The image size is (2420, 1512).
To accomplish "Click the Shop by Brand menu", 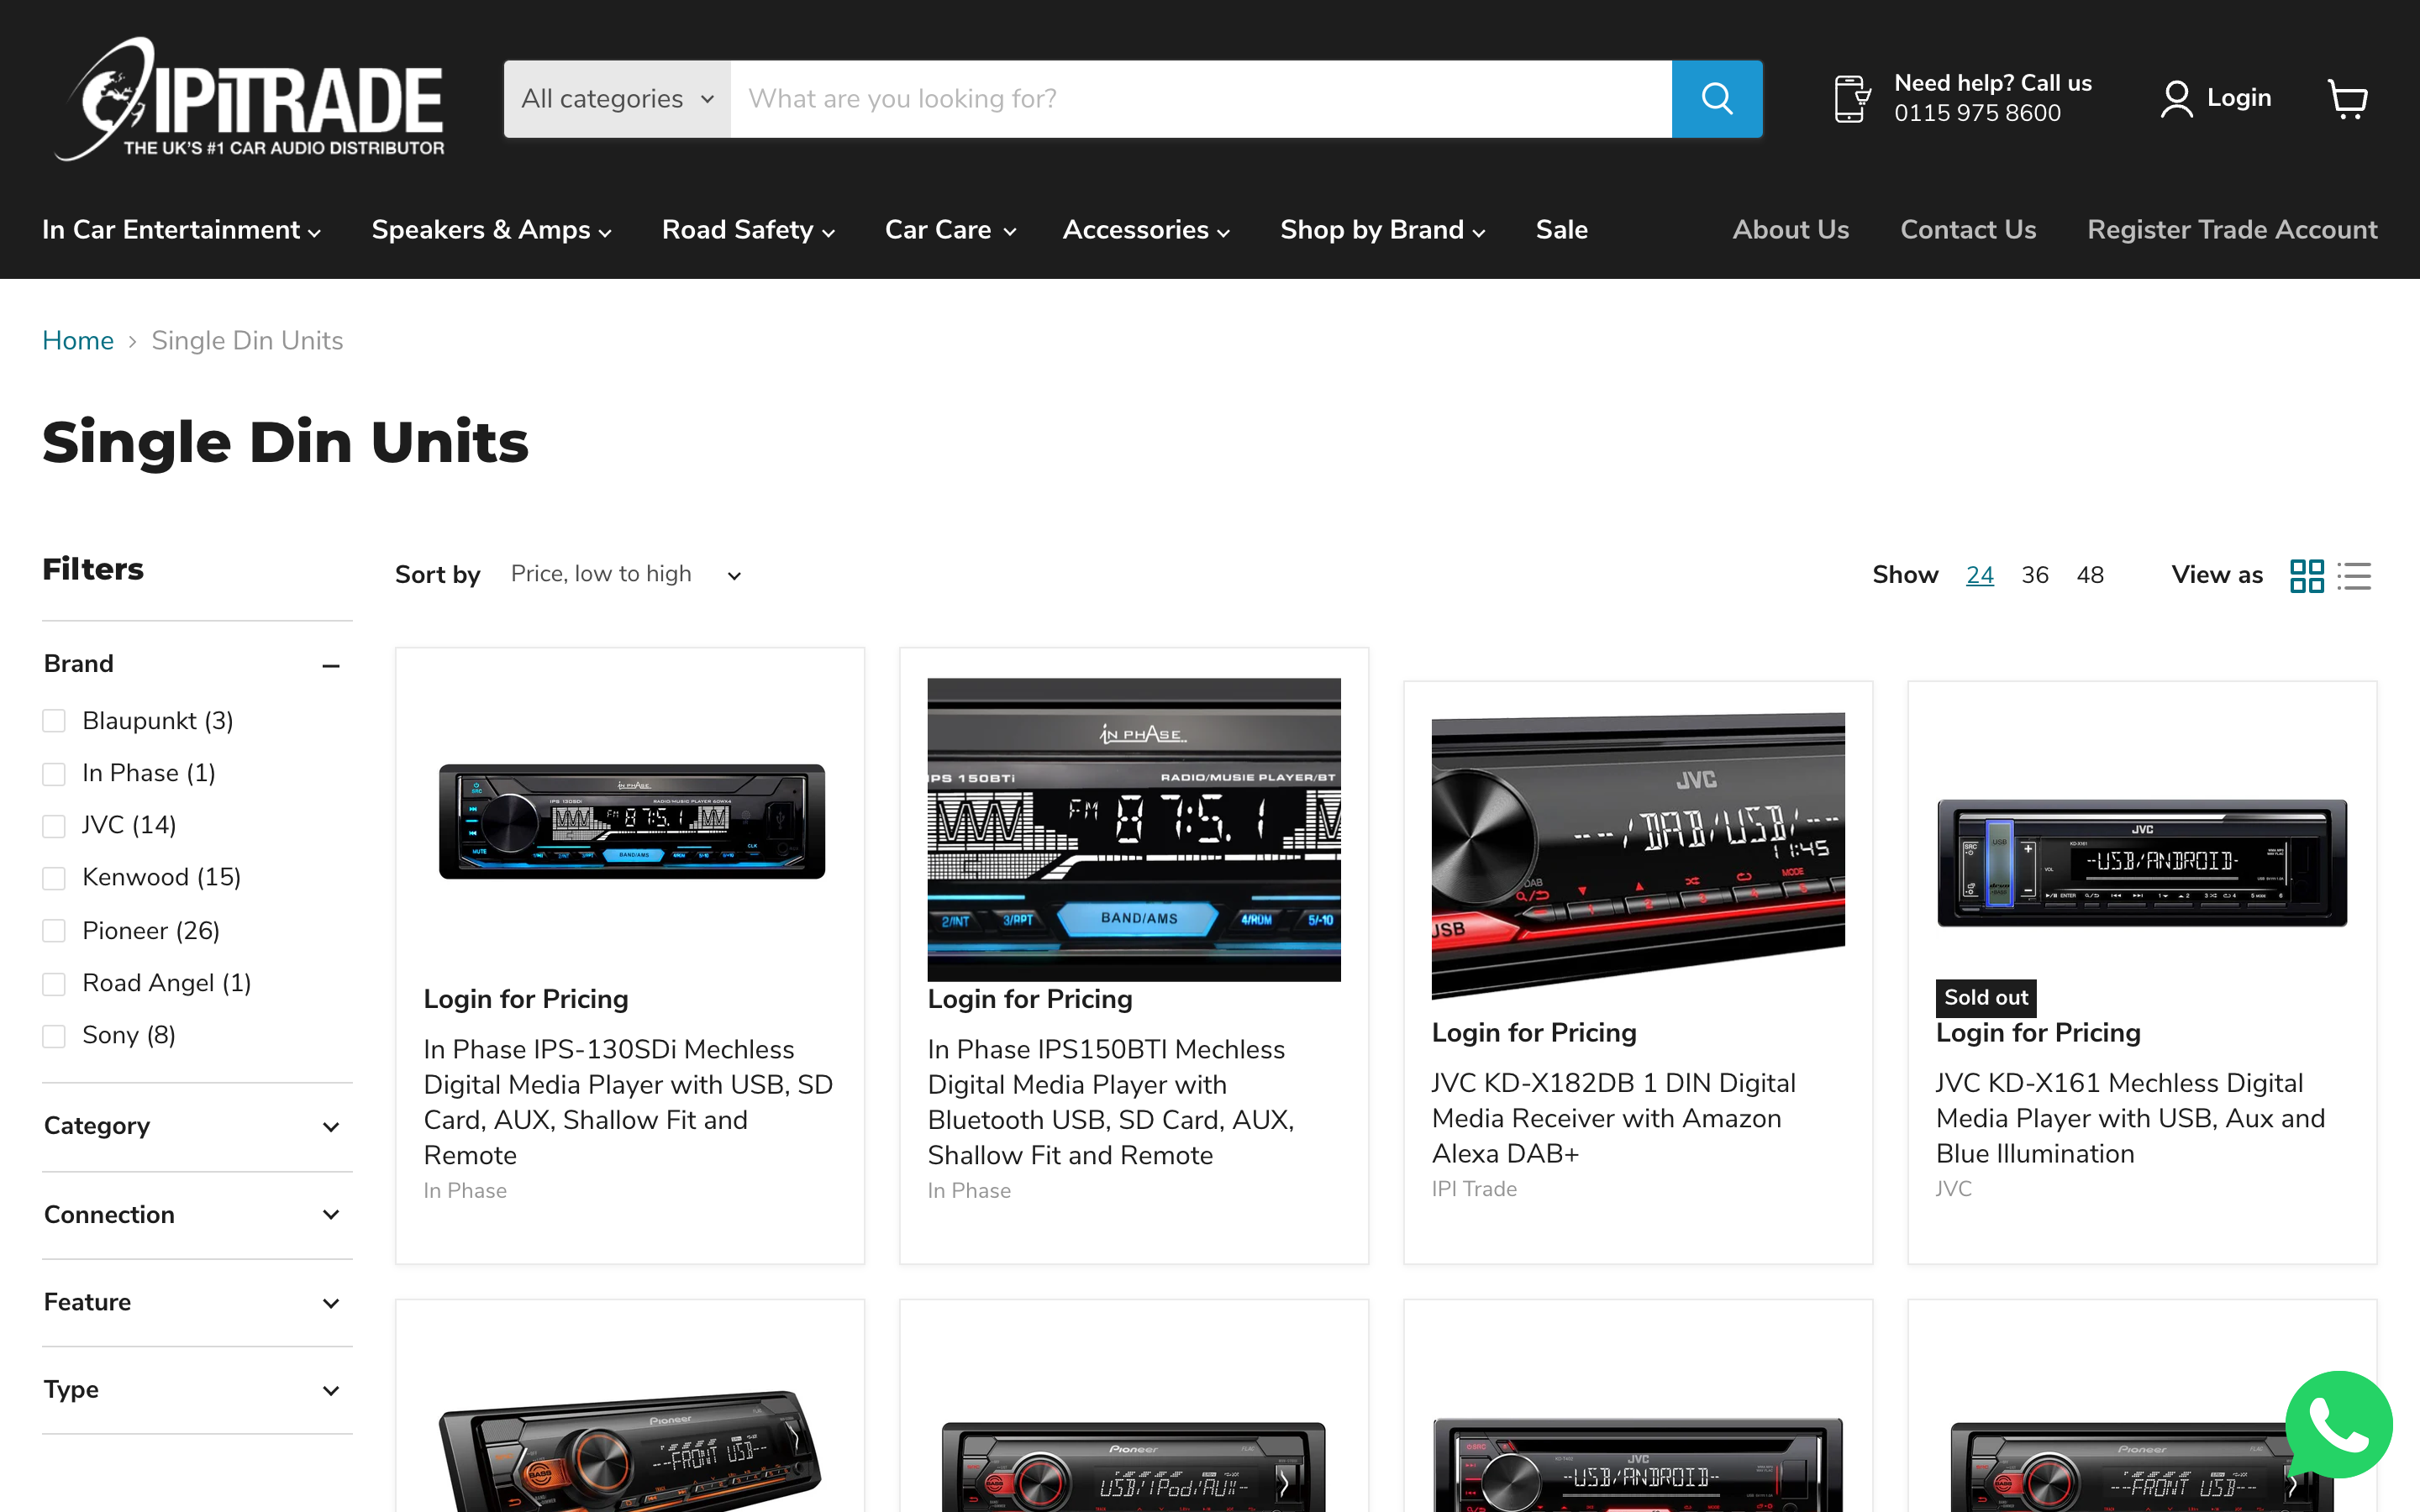I will (x=1383, y=228).
